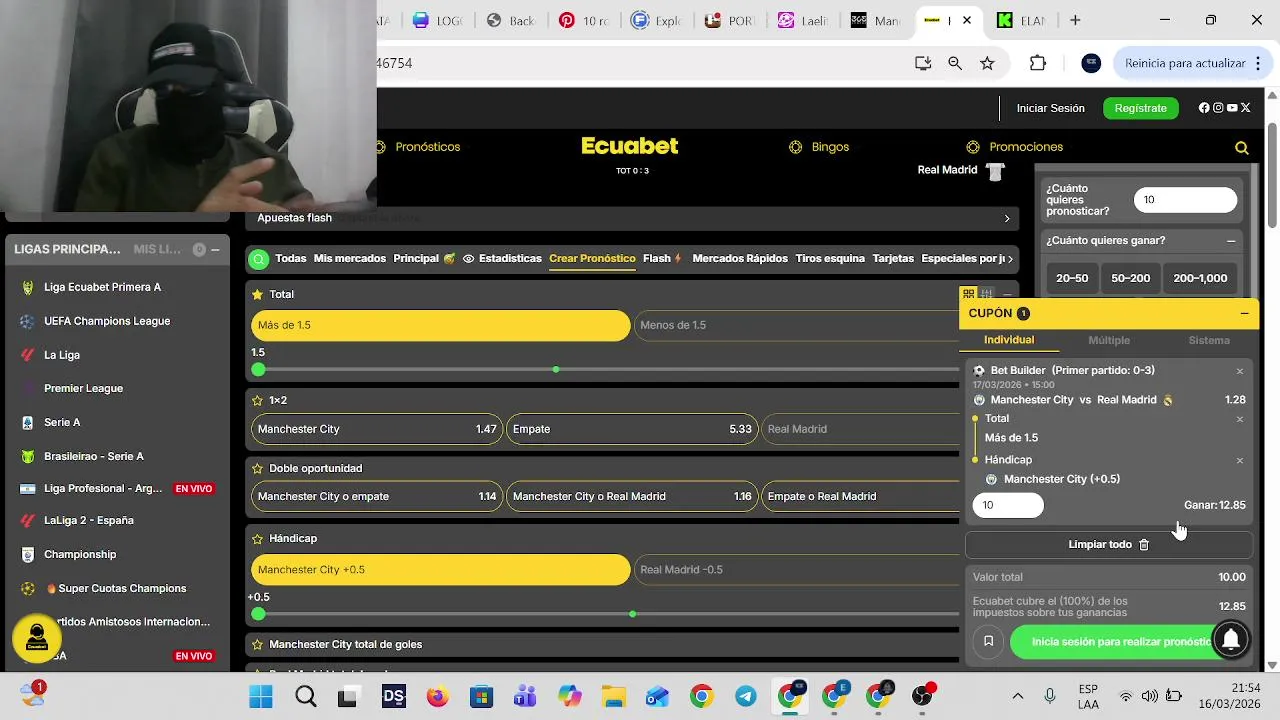Pick Real Madrid in 1×2 market
The width and height of the screenshot is (1280, 720).
[x=860, y=429]
